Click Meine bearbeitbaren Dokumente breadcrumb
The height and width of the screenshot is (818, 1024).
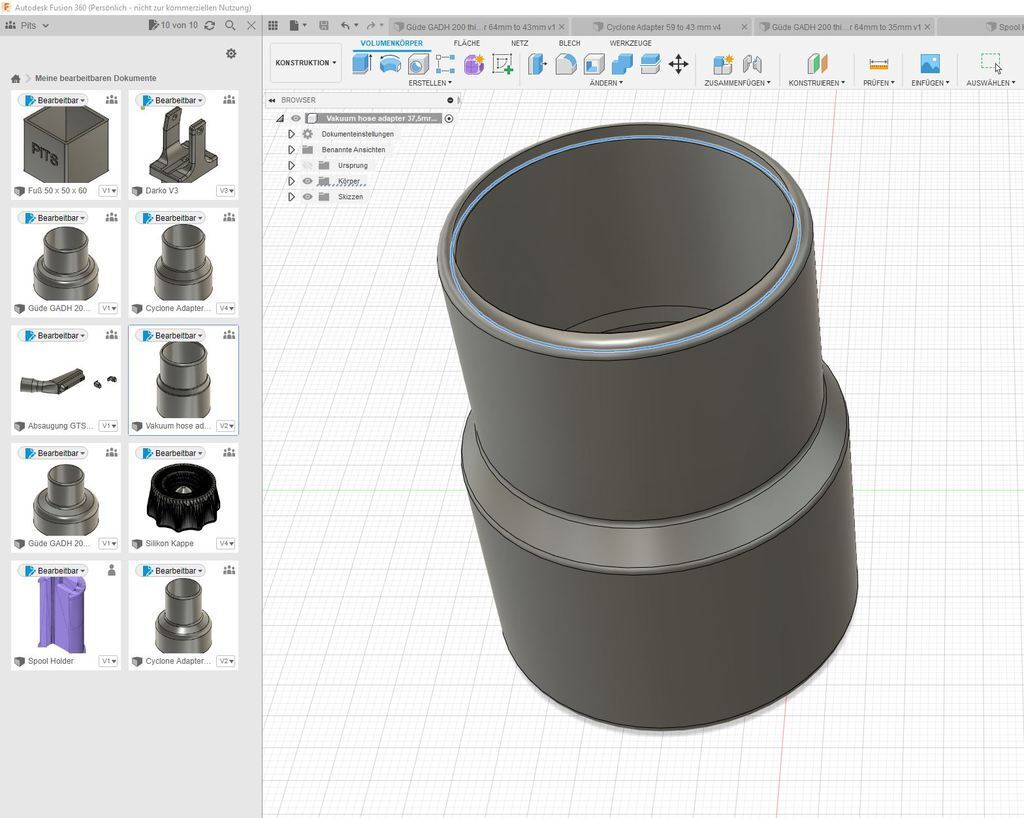pos(95,77)
